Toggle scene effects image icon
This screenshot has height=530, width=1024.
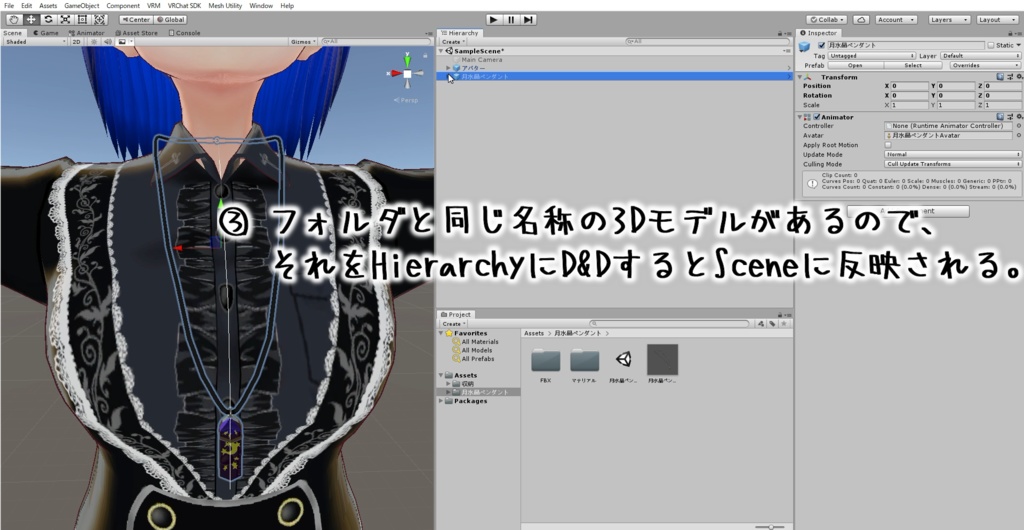pyautogui.click(x=122, y=41)
